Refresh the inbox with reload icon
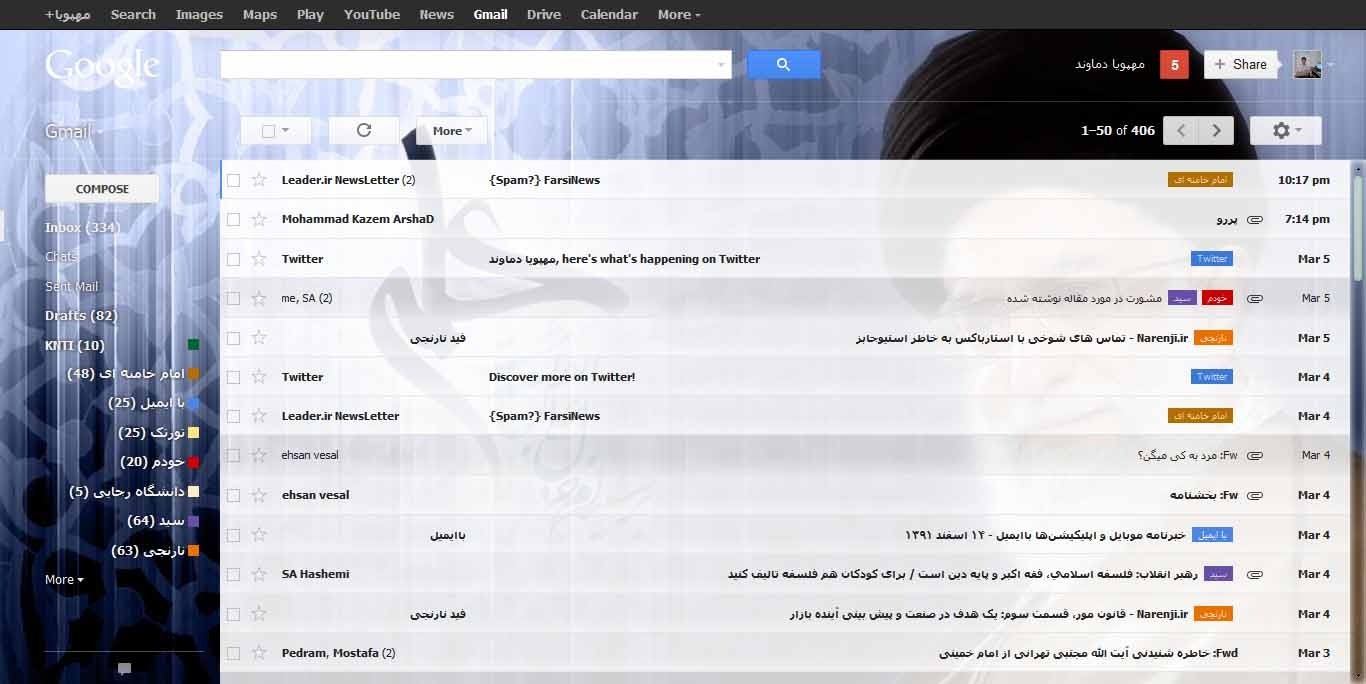Screen dimensions: 1366x684 (x=364, y=131)
